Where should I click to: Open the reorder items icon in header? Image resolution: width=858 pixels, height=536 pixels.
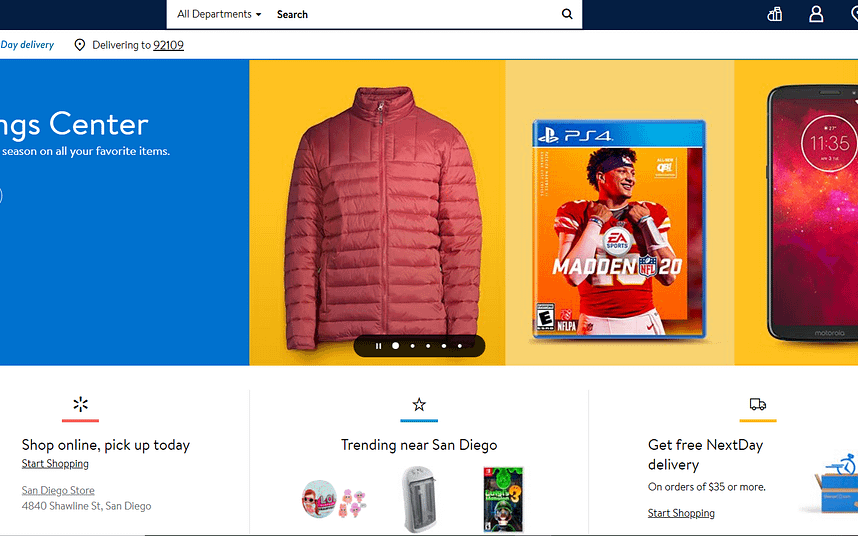[774, 14]
